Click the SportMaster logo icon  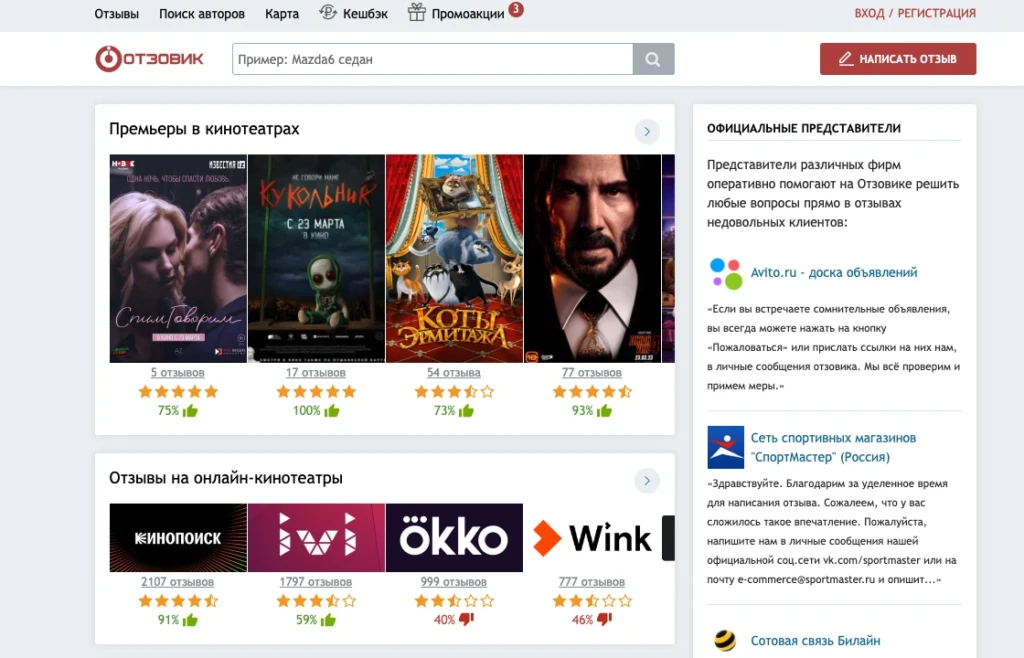coord(726,447)
